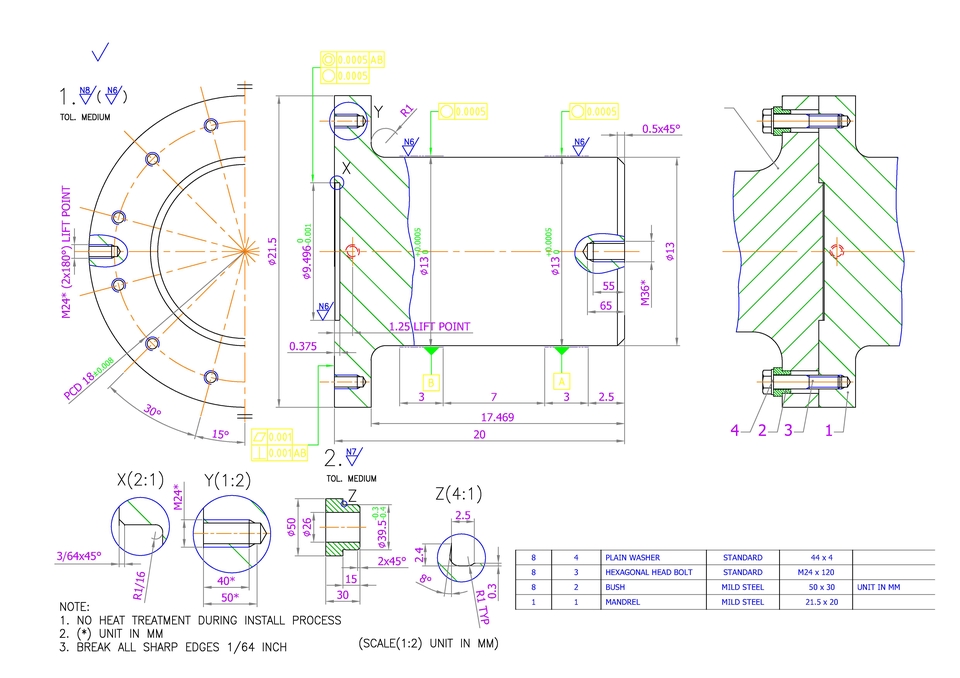
Task: Click datum feature symbol B near dimension 3
Action: [430, 380]
